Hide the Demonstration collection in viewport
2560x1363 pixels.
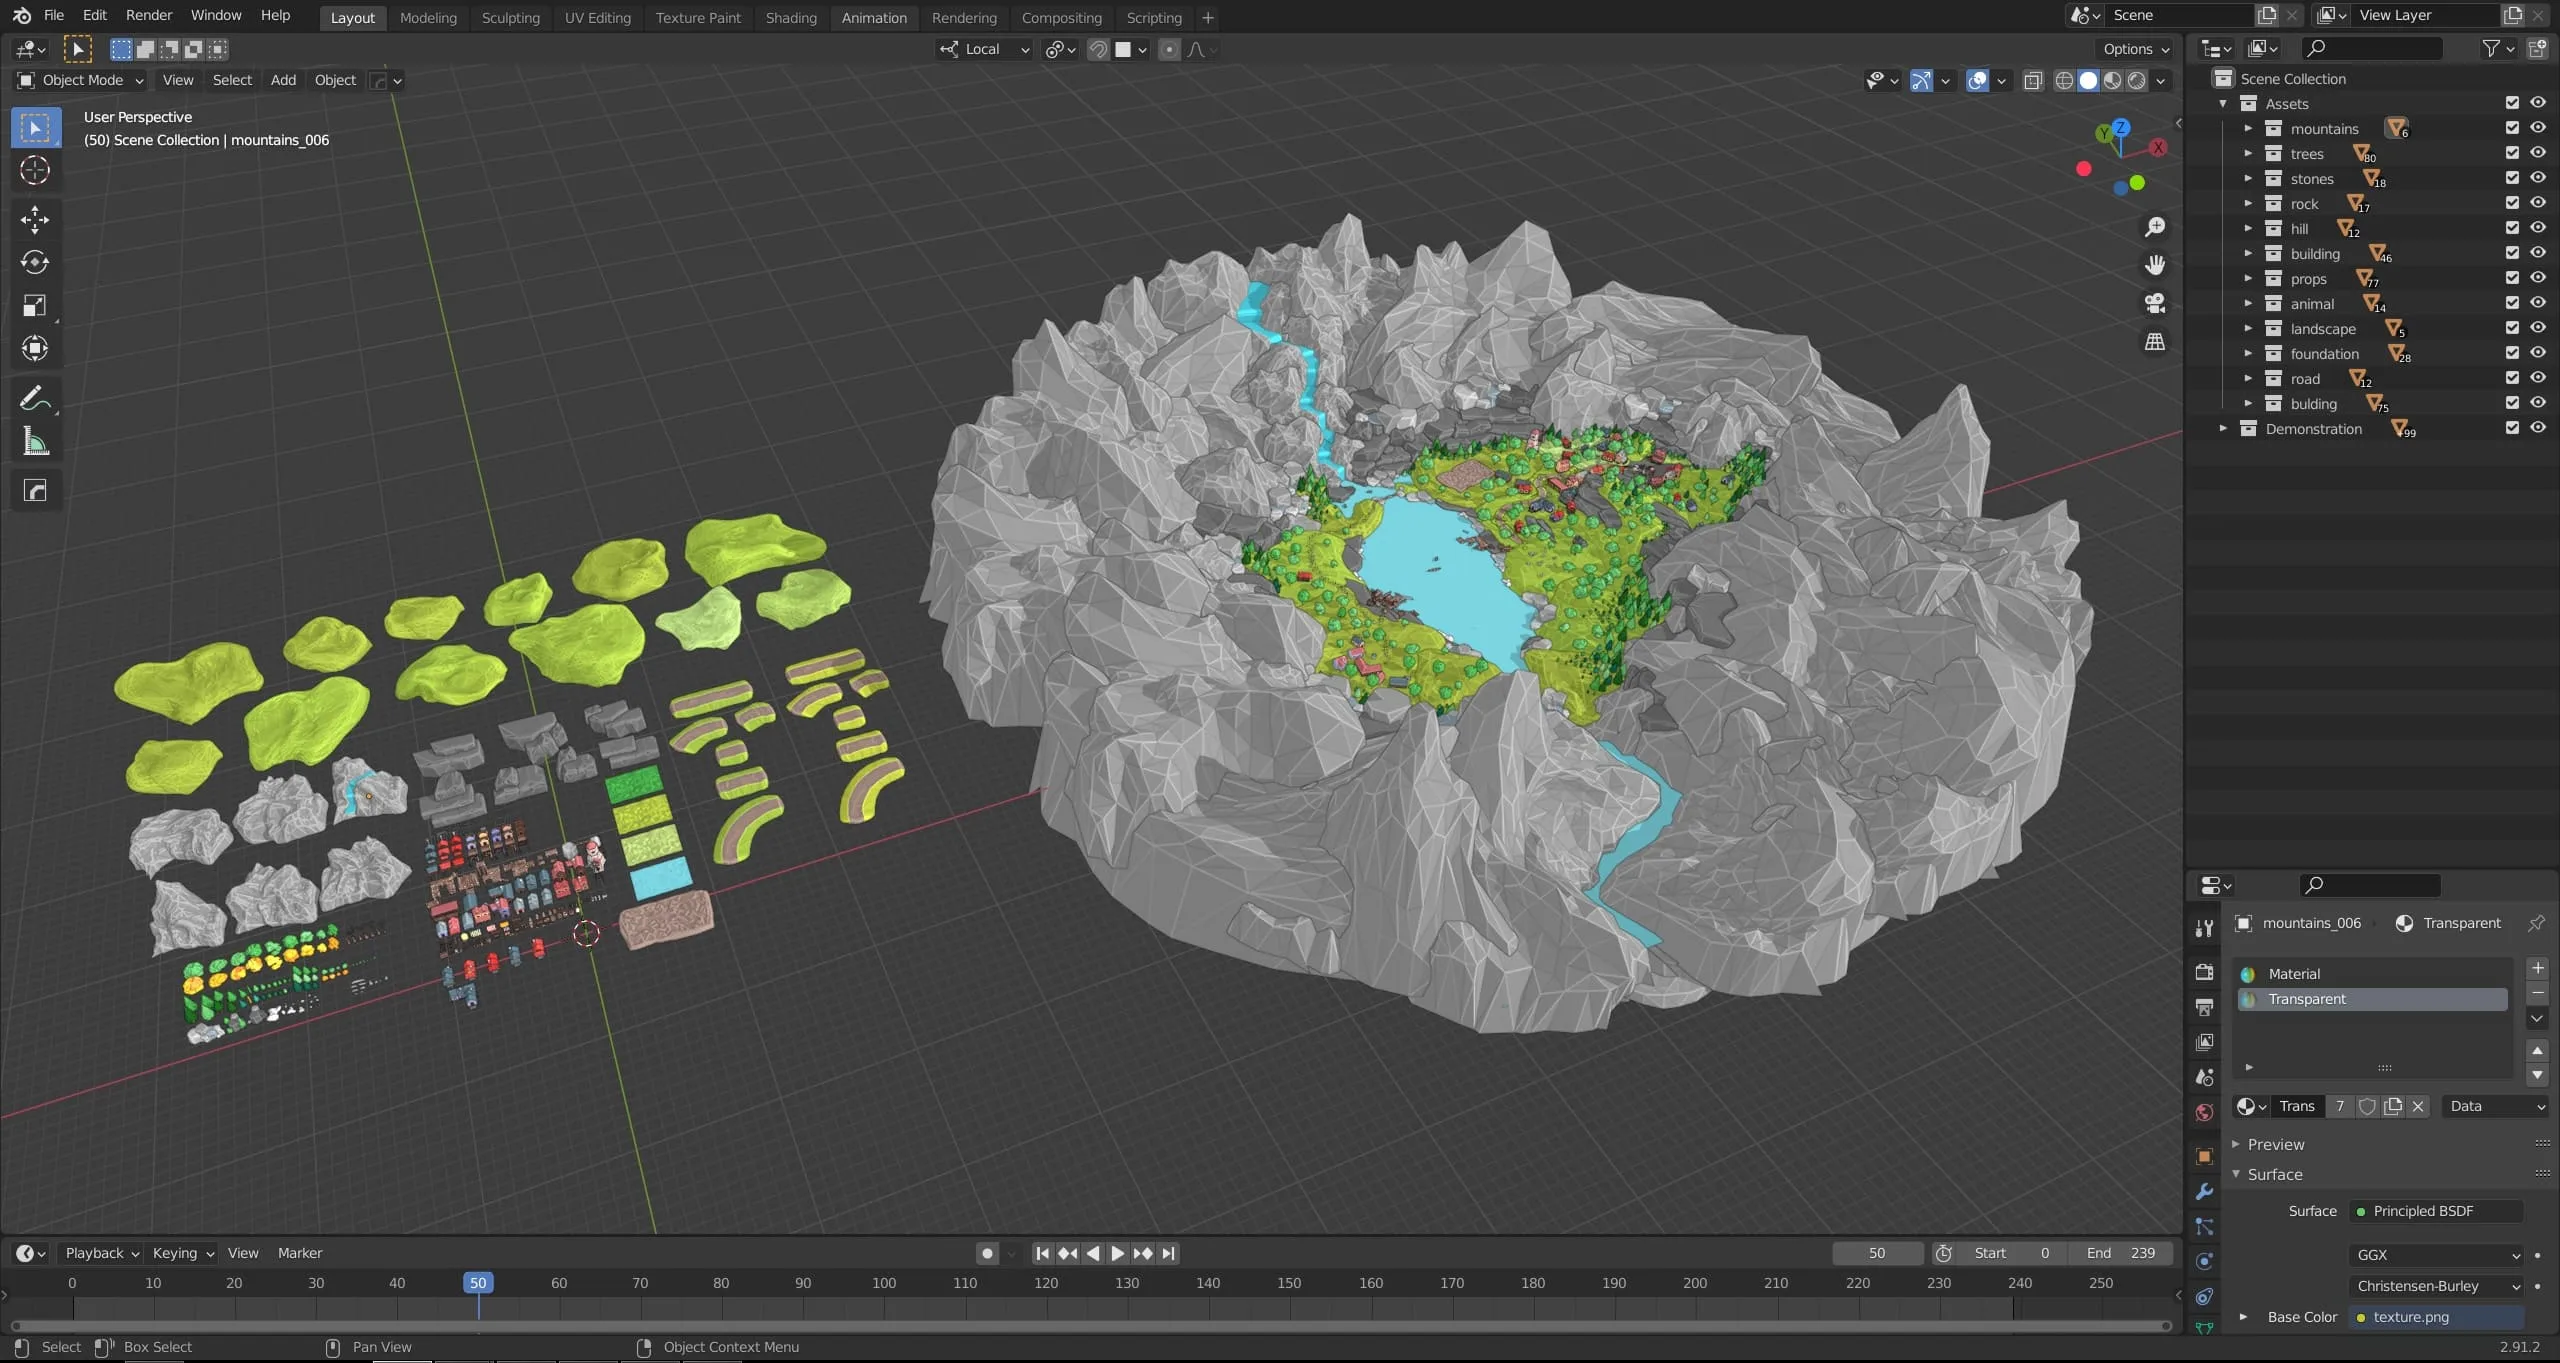coord(2538,428)
